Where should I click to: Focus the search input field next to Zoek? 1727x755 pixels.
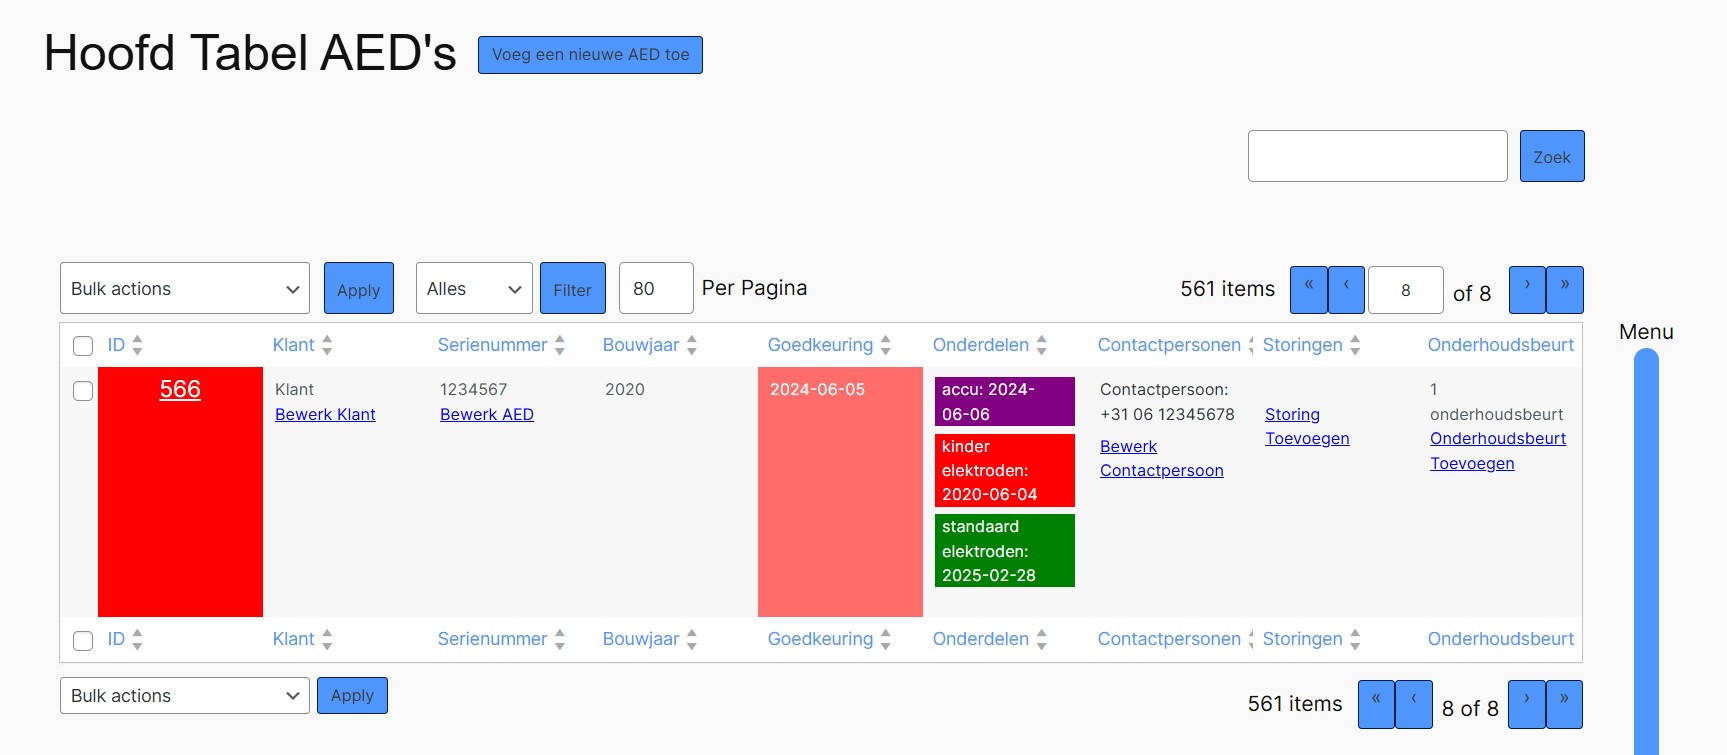pyautogui.click(x=1377, y=156)
